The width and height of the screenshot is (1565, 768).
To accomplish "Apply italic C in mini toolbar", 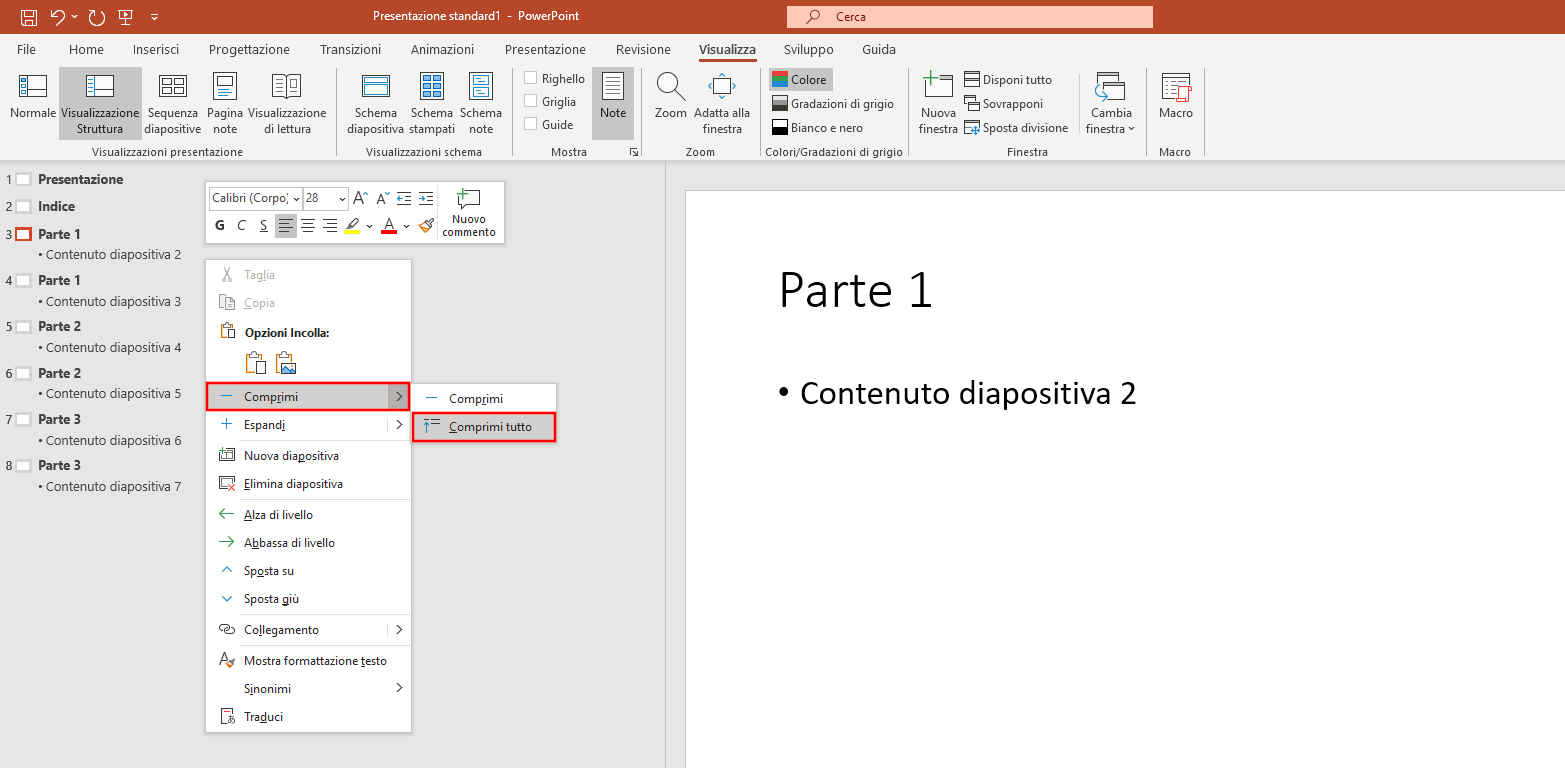I will [241, 226].
